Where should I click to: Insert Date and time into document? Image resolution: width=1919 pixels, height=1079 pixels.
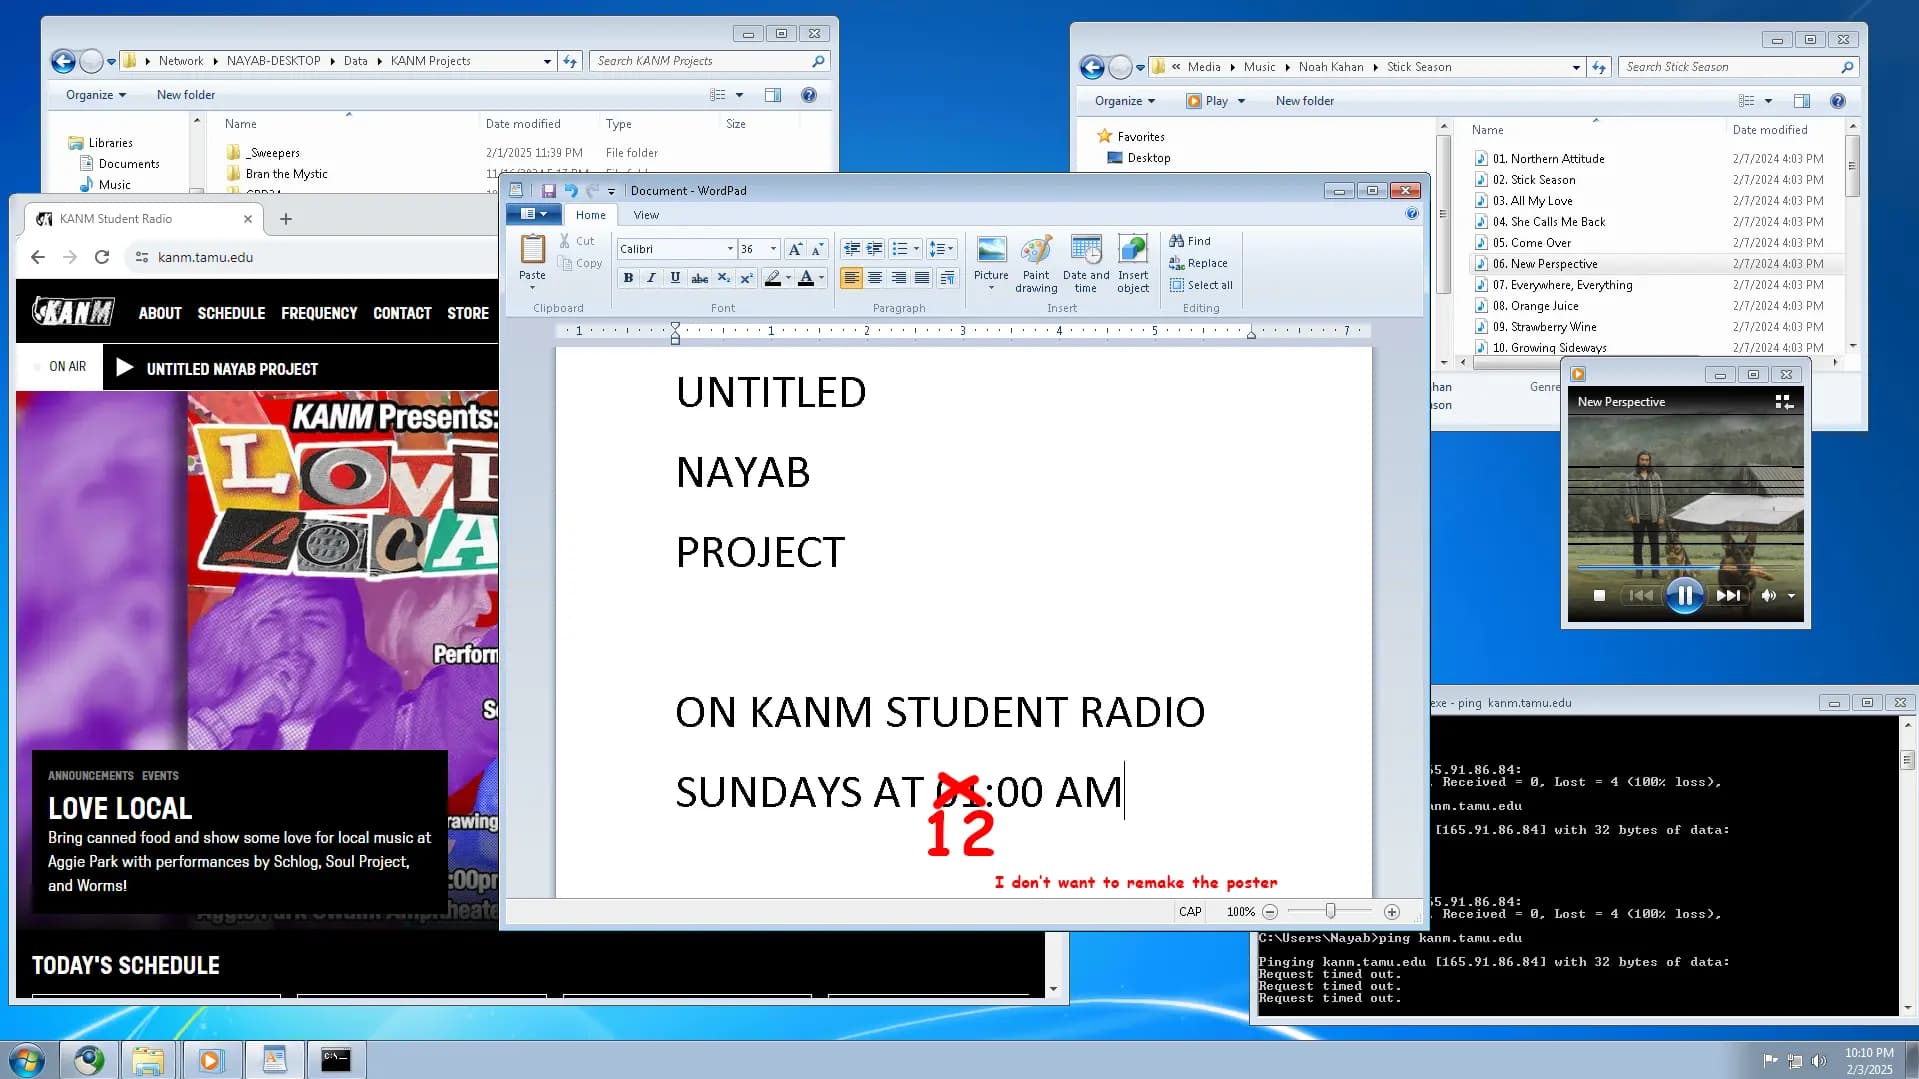tap(1085, 263)
